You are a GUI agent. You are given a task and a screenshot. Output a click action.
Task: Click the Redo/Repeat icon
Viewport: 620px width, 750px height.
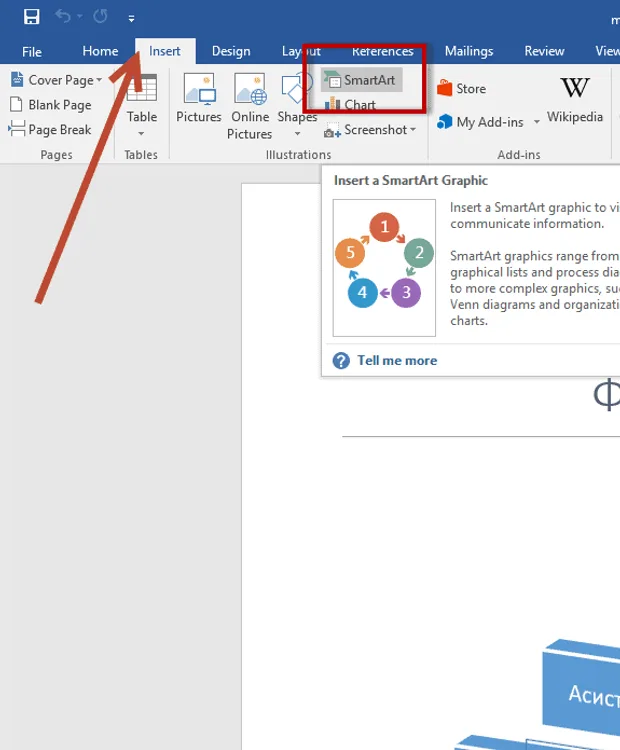click(x=100, y=17)
